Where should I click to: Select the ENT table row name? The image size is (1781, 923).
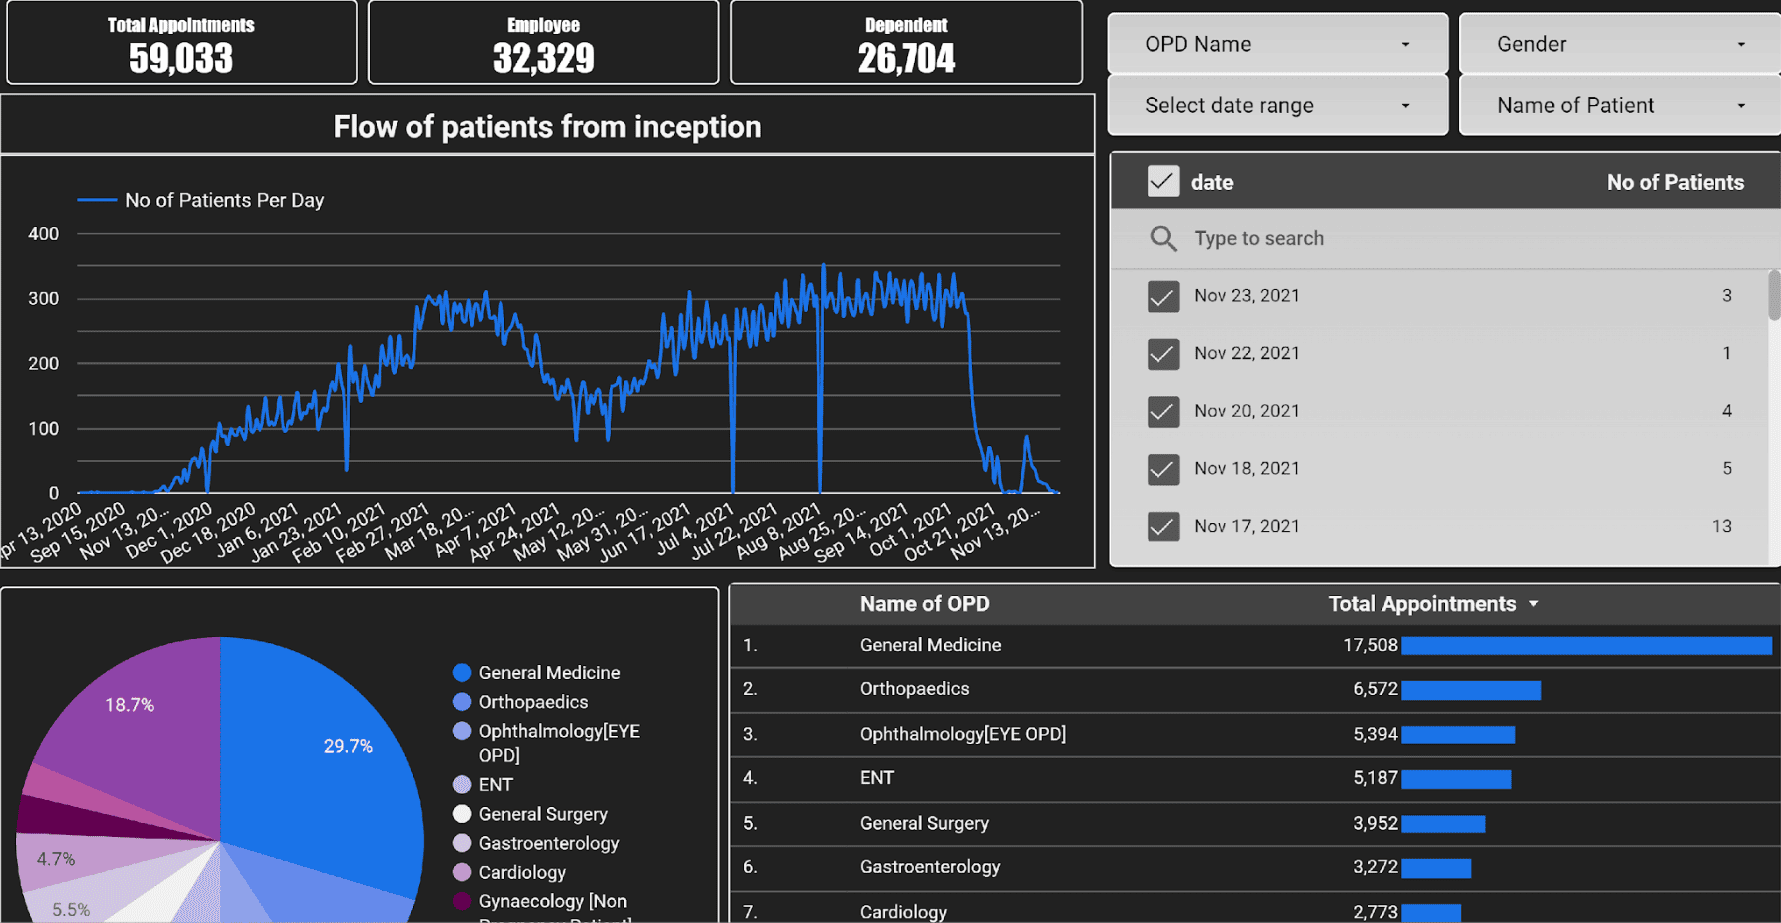click(x=877, y=778)
